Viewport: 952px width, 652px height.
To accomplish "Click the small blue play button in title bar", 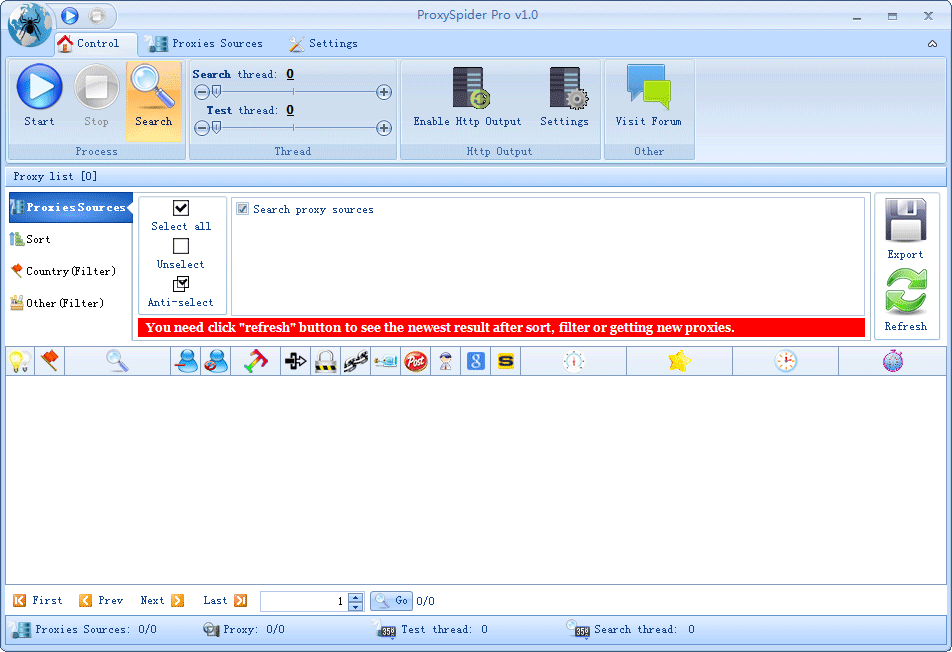I will tap(70, 16).
